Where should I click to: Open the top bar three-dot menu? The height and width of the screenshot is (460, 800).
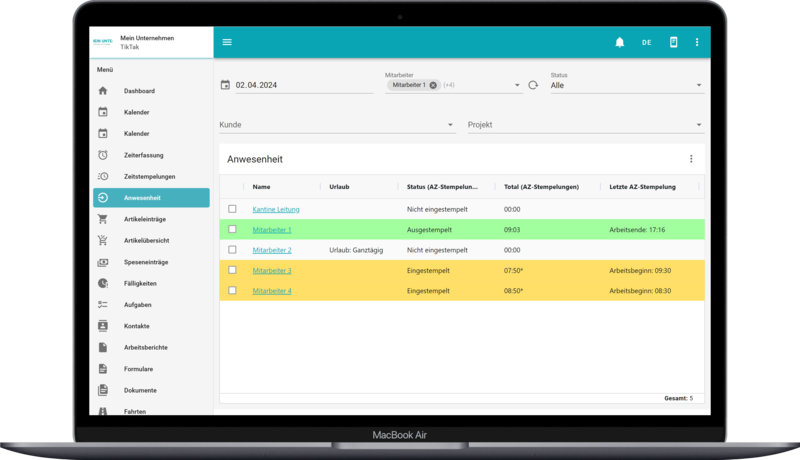(697, 42)
